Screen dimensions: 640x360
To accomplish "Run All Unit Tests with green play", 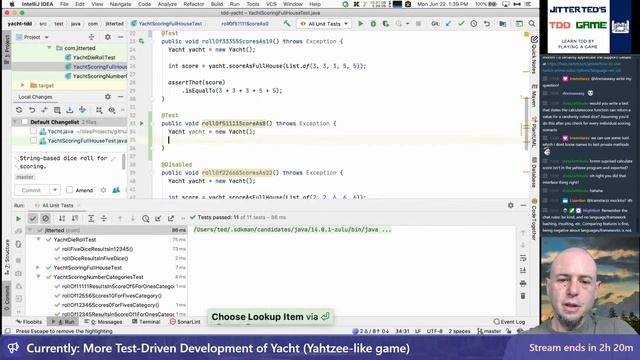I will pos(360,24).
